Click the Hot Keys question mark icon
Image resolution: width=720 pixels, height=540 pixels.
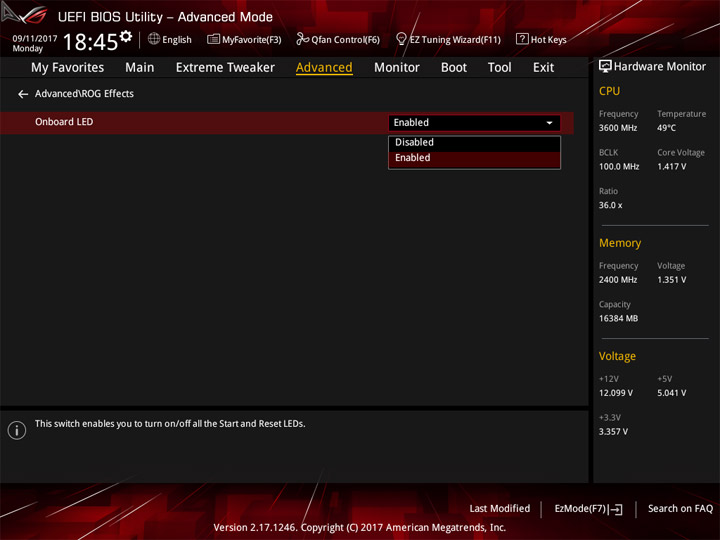(x=522, y=39)
